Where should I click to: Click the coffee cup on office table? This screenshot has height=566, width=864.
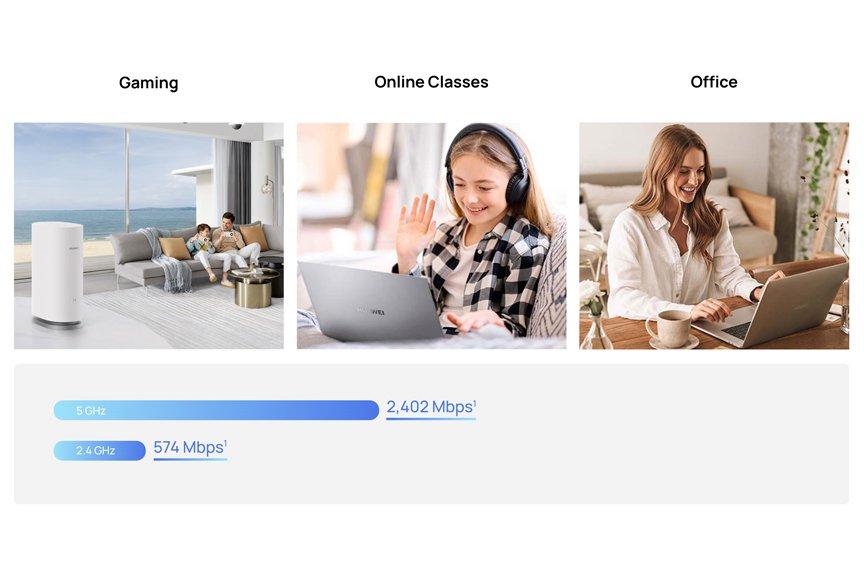tap(671, 328)
